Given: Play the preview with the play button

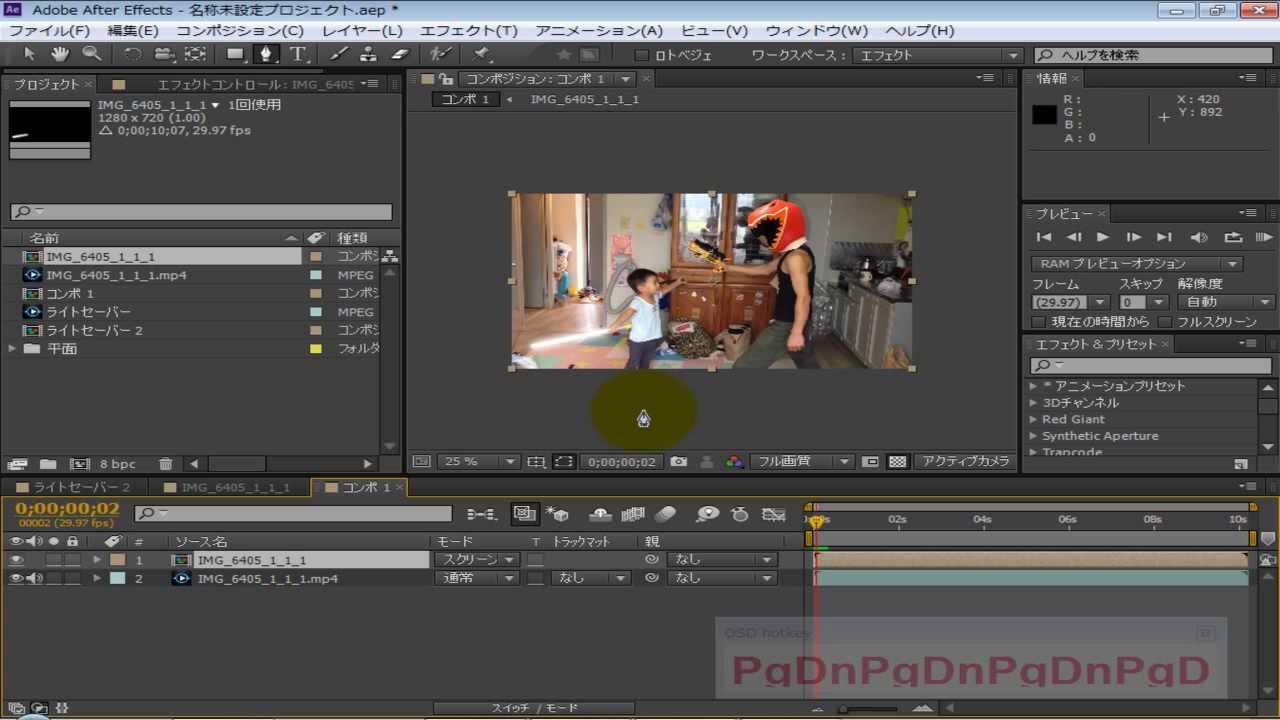Looking at the screenshot, I should [1103, 238].
